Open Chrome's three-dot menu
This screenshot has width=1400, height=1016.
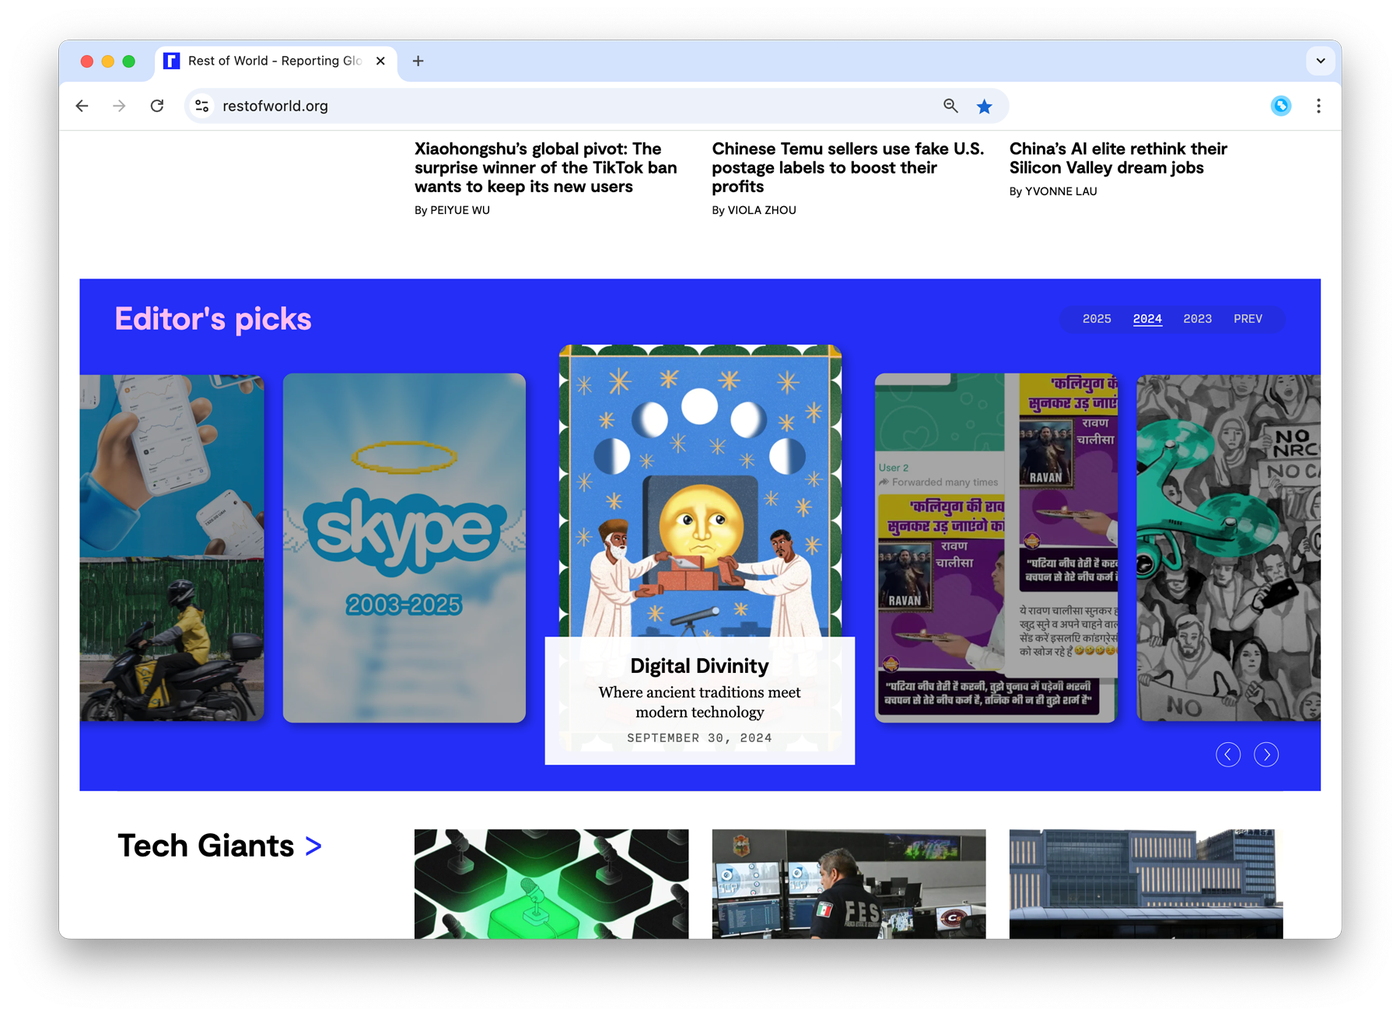[1318, 106]
